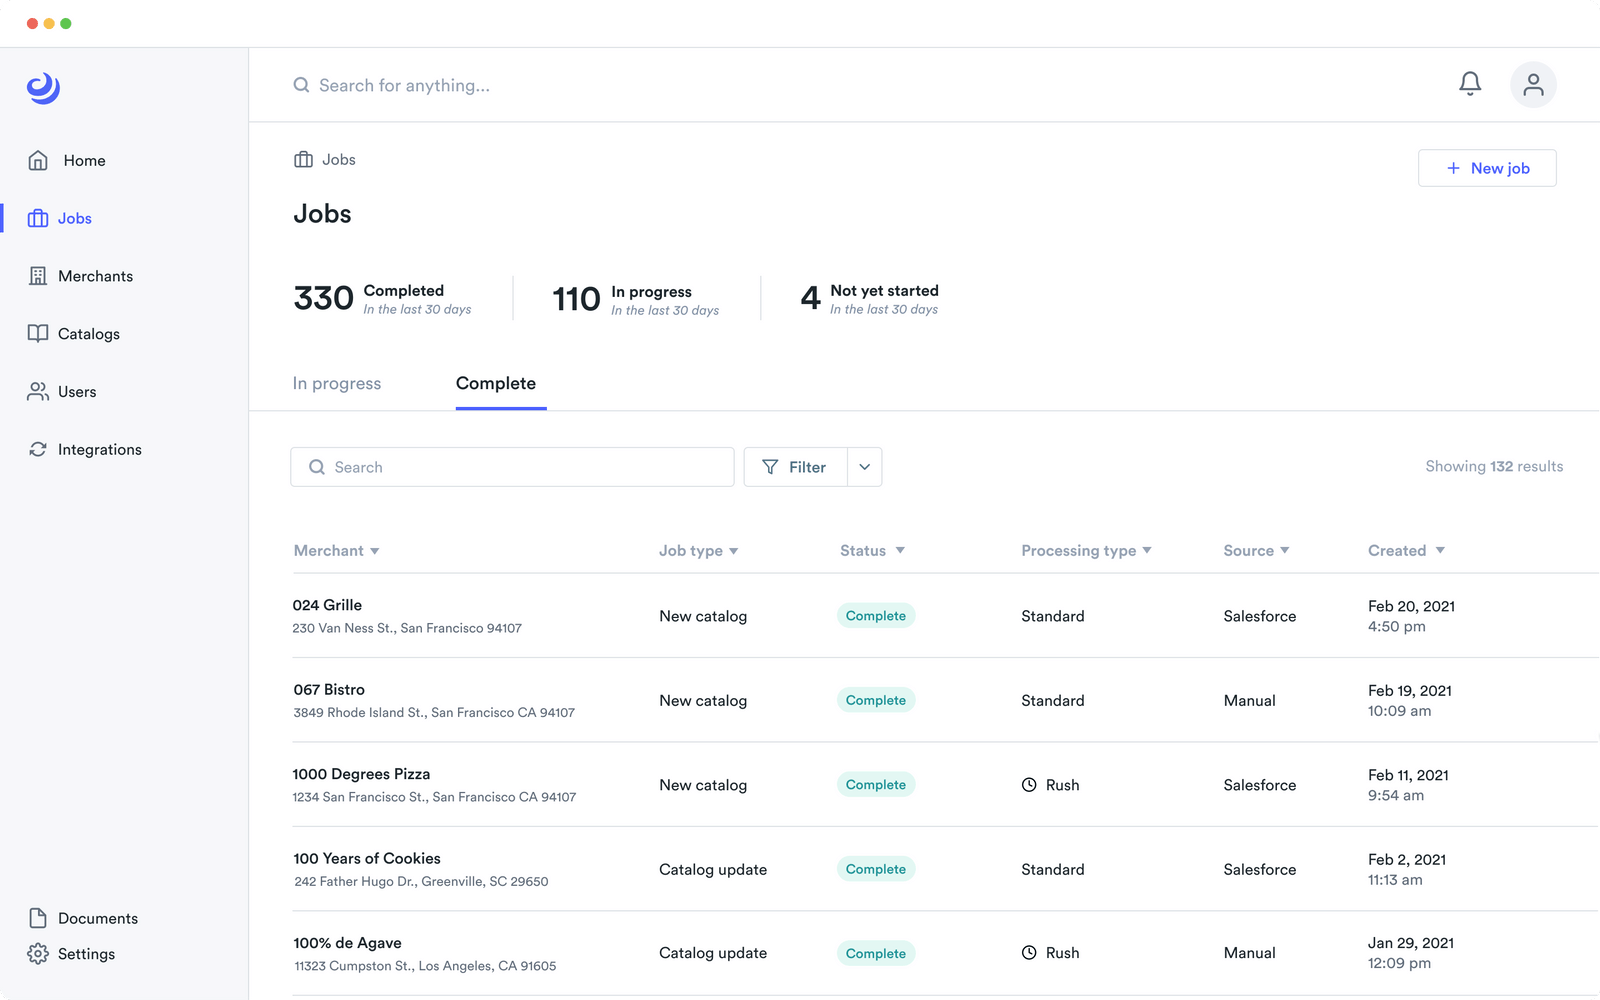Open Processing type column dropdown
Viewport: 1600px width, 1000px height.
coord(1147,551)
